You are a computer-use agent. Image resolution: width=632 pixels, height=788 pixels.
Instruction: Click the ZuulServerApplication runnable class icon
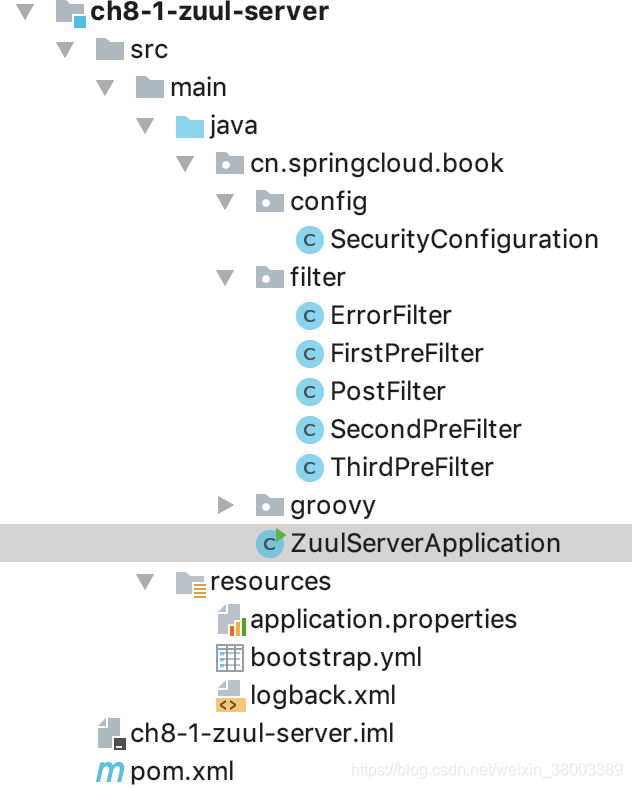271,543
